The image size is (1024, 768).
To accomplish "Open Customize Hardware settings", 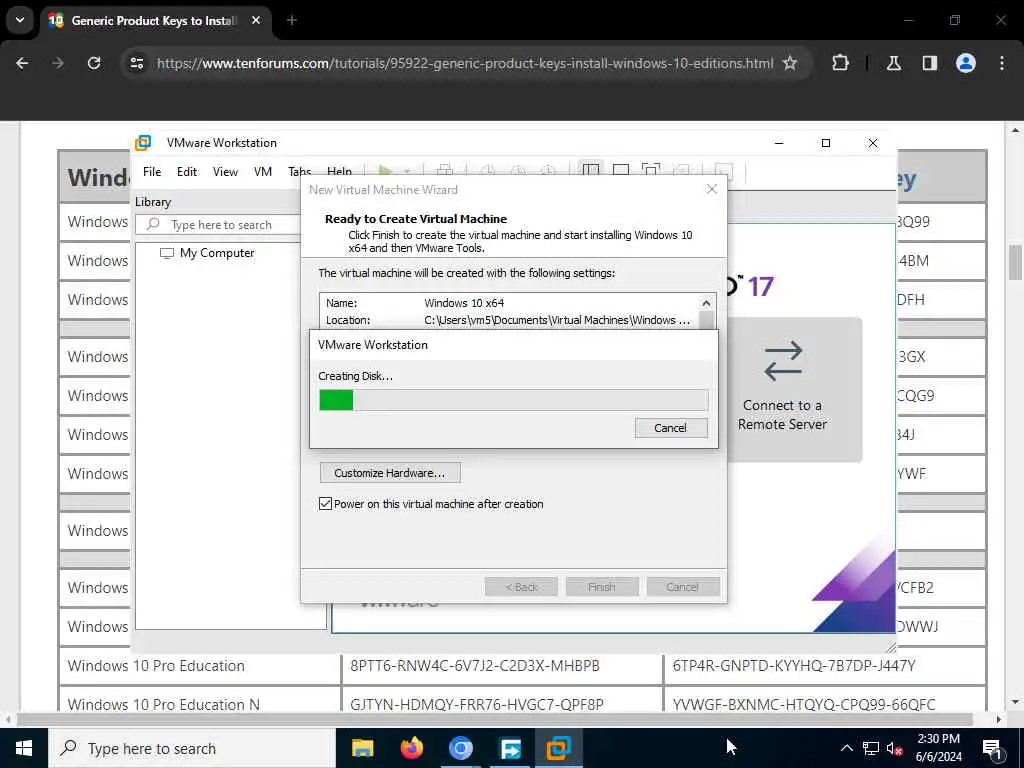I will (x=390, y=472).
